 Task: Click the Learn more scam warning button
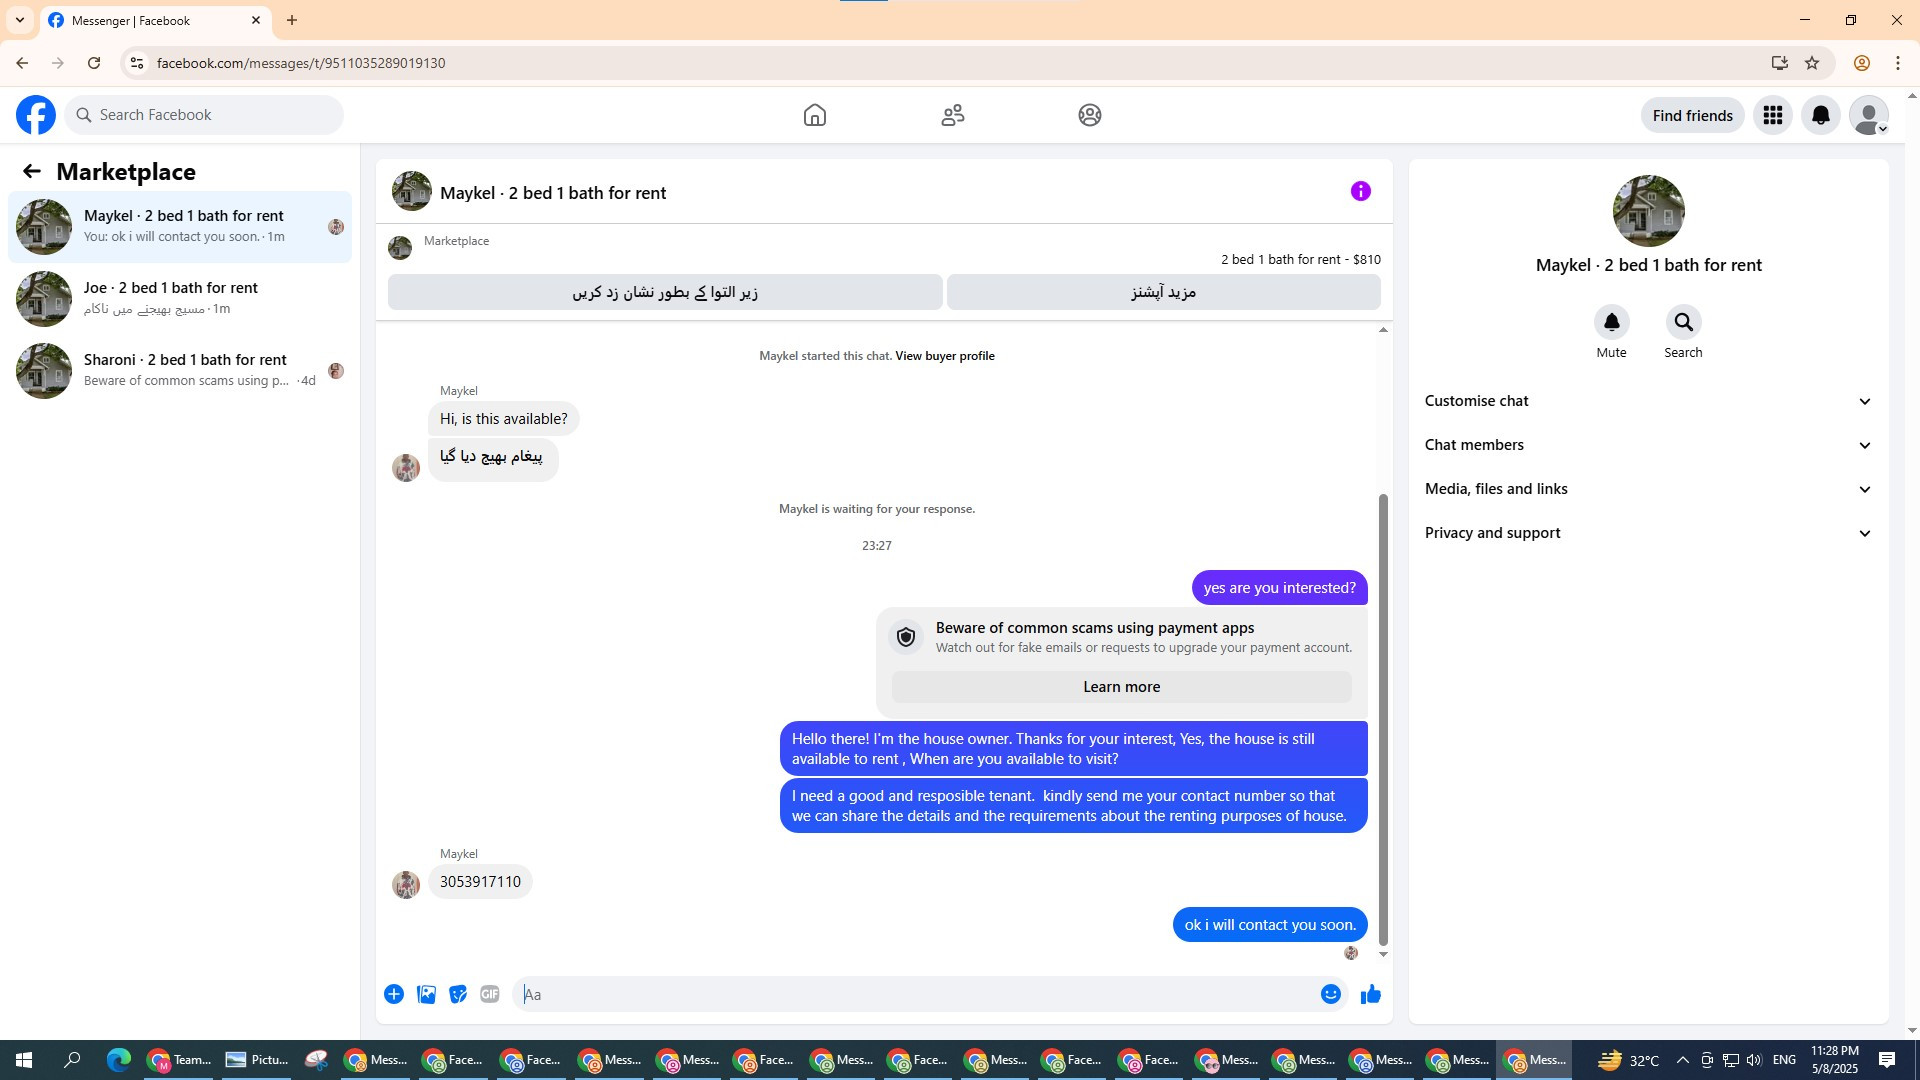tap(1121, 687)
